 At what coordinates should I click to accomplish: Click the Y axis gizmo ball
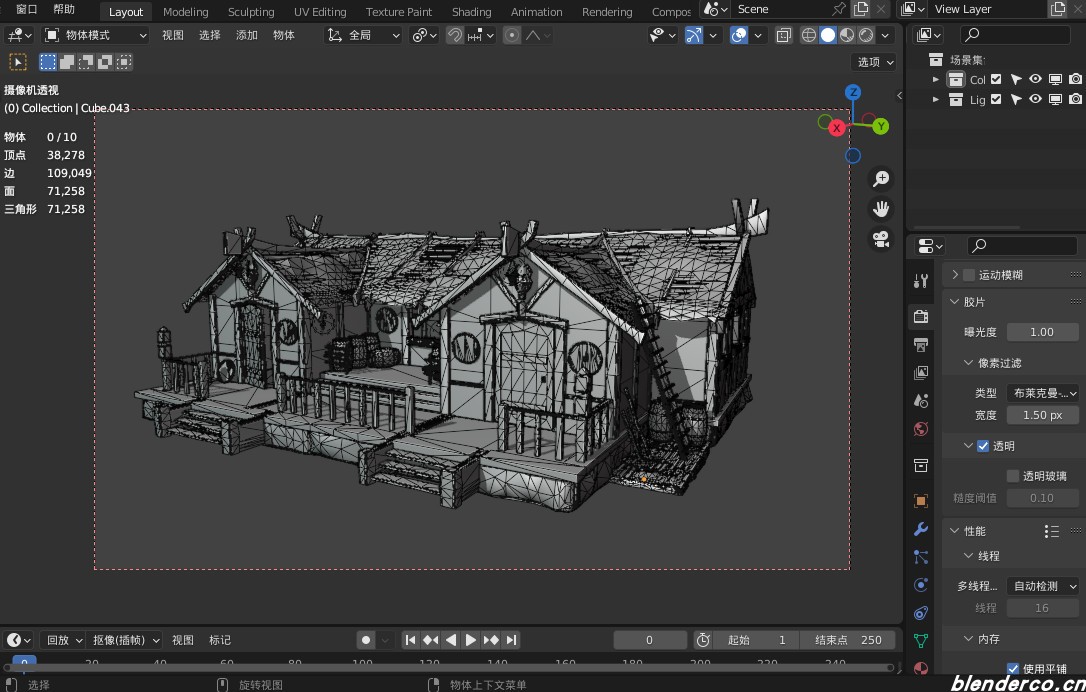coord(880,126)
